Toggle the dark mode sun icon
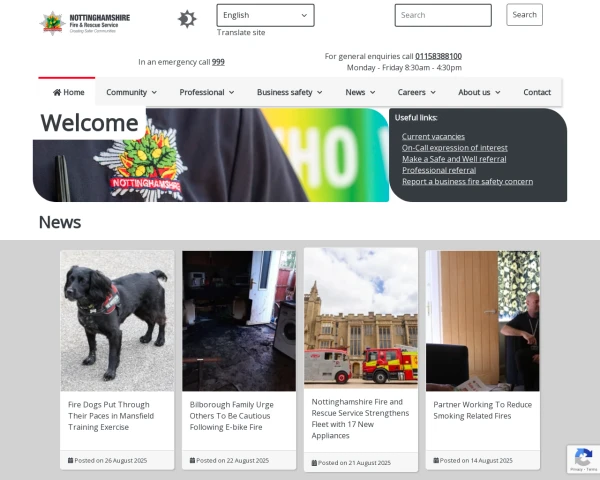Image resolution: width=600 pixels, height=480 pixels. coord(187,19)
